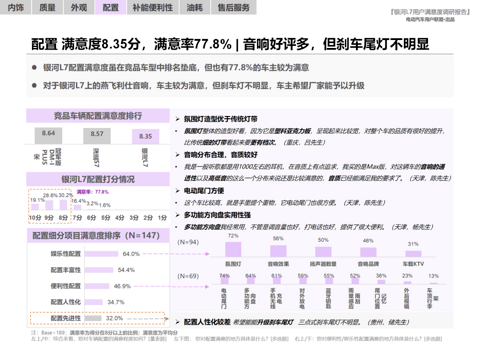
Task: Click the 8.35 银河L7 score bar
Action: [x=146, y=137]
